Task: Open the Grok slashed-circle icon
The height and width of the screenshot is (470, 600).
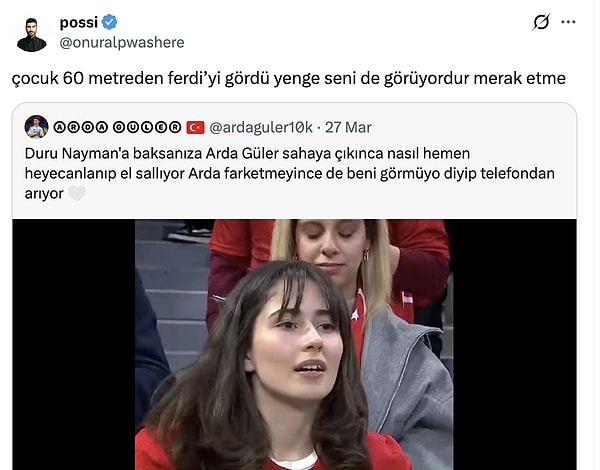Action: tap(541, 22)
